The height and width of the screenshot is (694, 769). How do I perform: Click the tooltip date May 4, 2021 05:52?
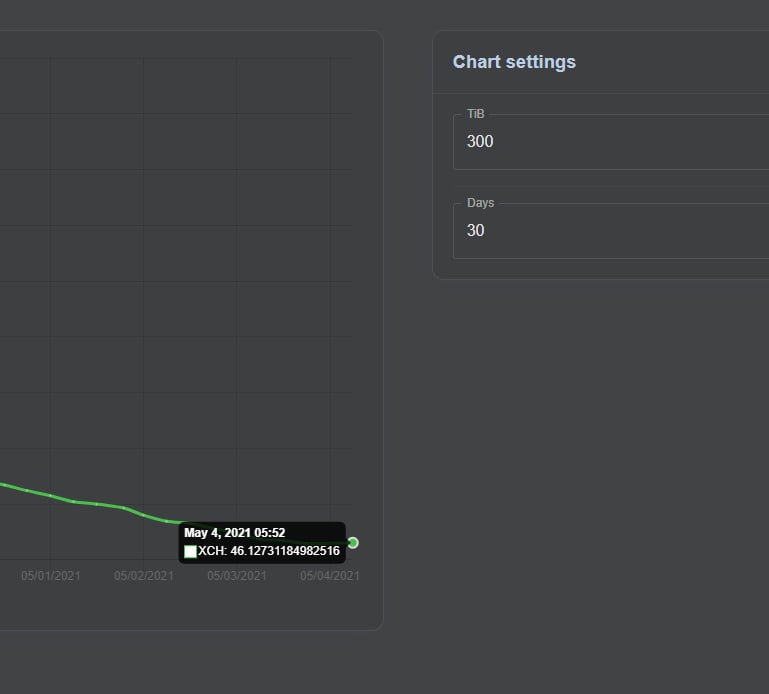click(234, 533)
